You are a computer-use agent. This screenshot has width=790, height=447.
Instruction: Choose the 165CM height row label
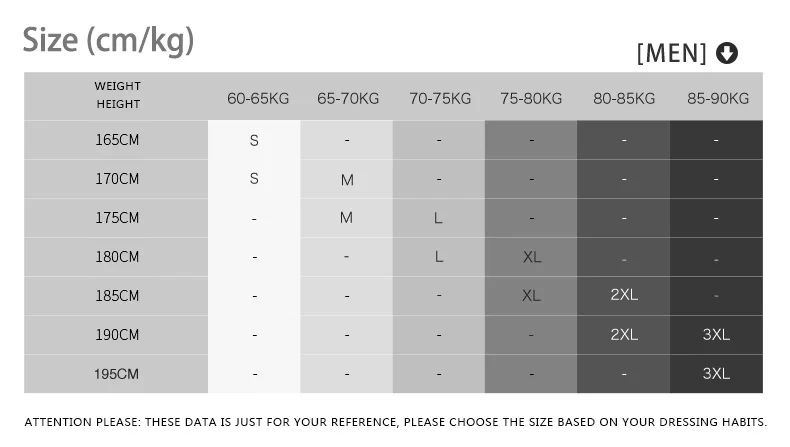(x=117, y=140)
